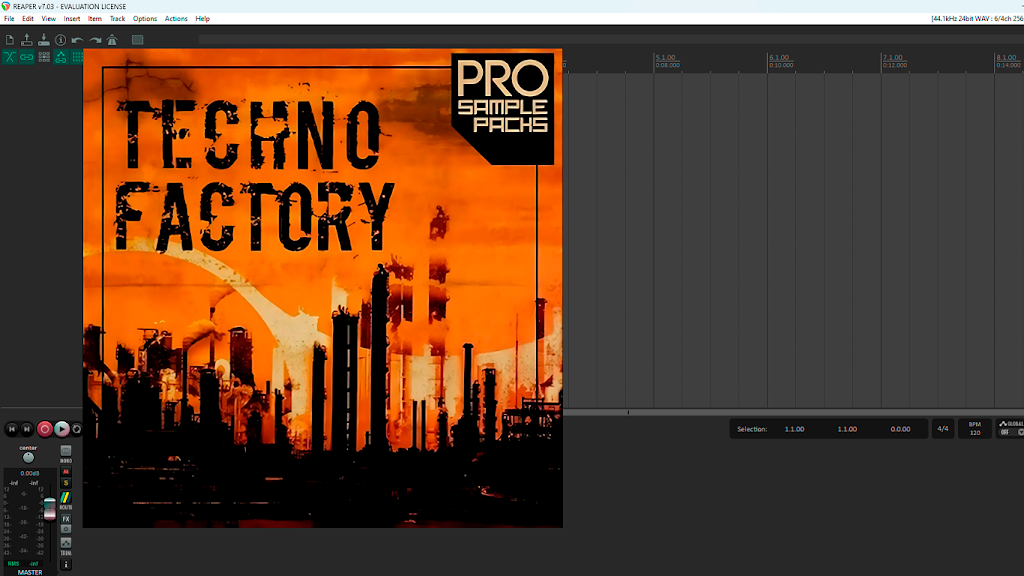Solo the master track with S button
The width and height of the screenshot is (1024, 576).
click(x=66, y=483)
